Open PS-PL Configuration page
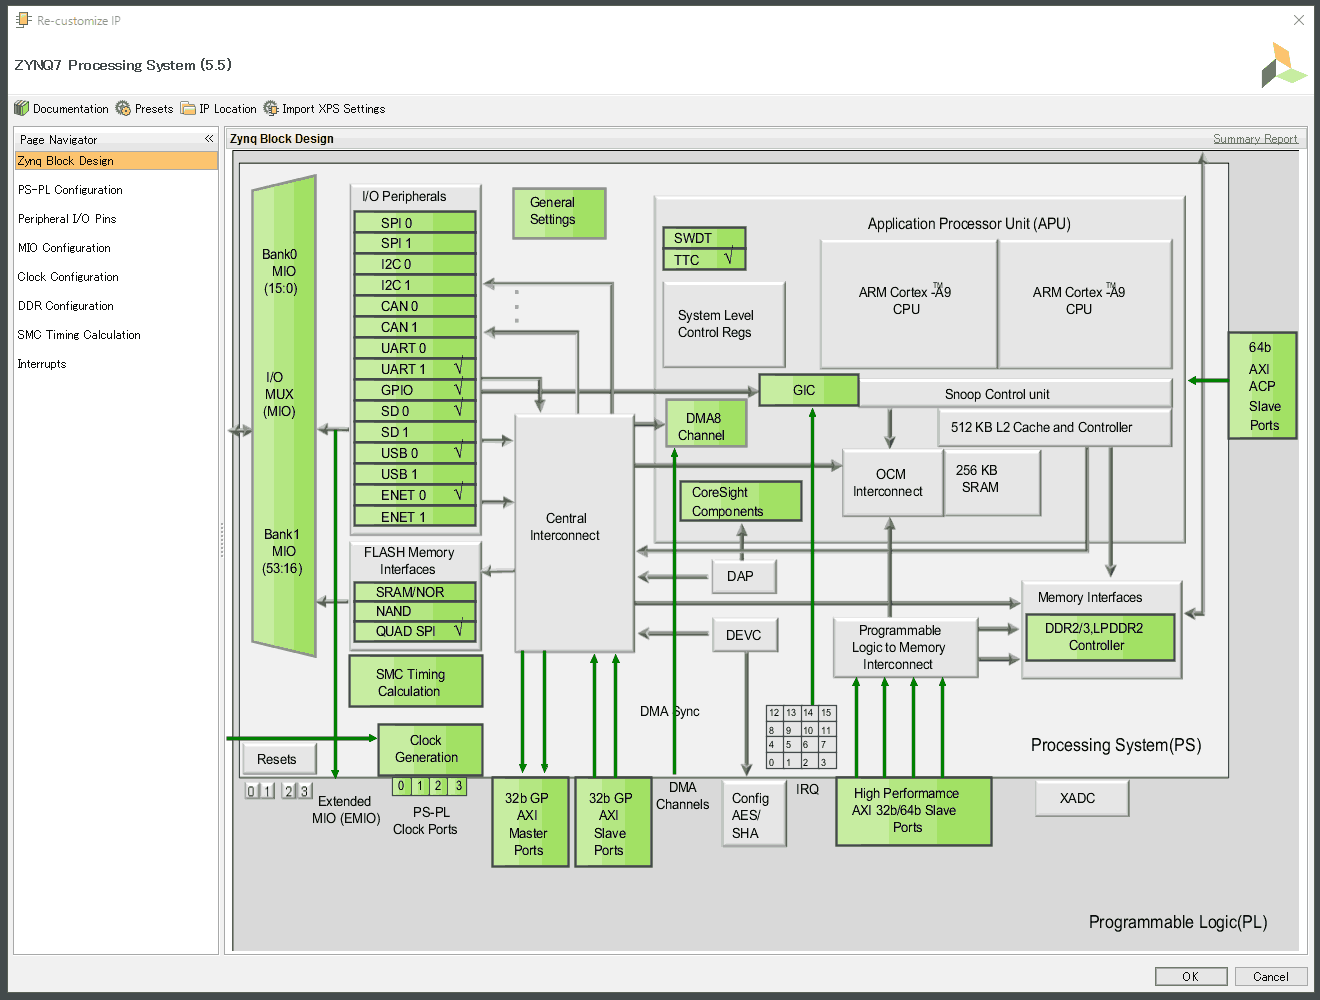The image size is (1320, 1000). pyautogui.click(x=70, y=190)
